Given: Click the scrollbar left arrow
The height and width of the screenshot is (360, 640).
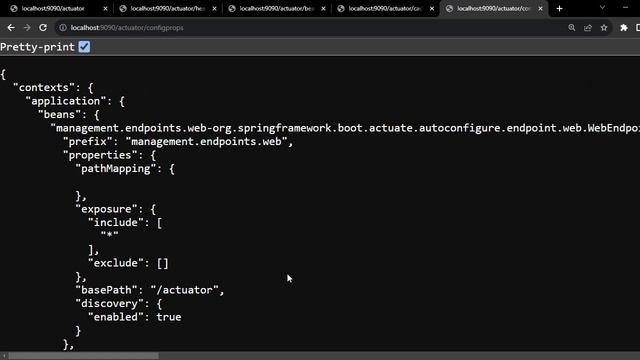Looking at the screenshot, I should tap(4, 356).
